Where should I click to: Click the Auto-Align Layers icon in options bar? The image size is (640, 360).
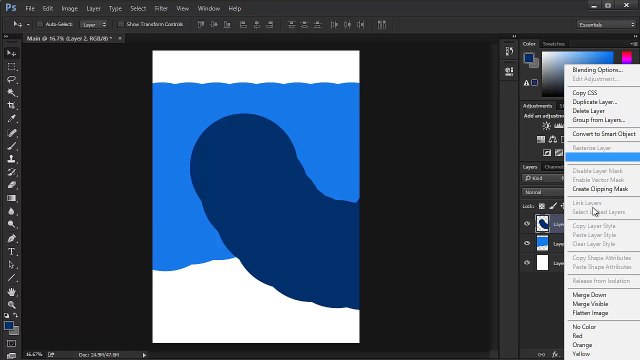pyautogui.click(x=382, y=24)
